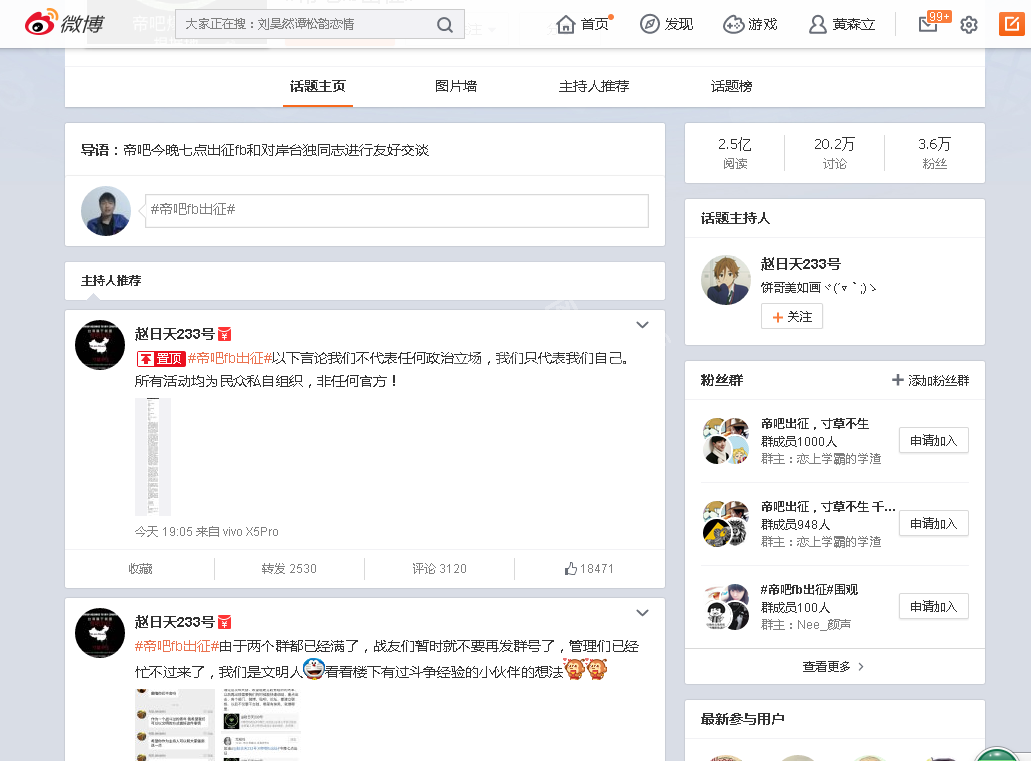Expand 查看更多 fan groups

(834, 667)
